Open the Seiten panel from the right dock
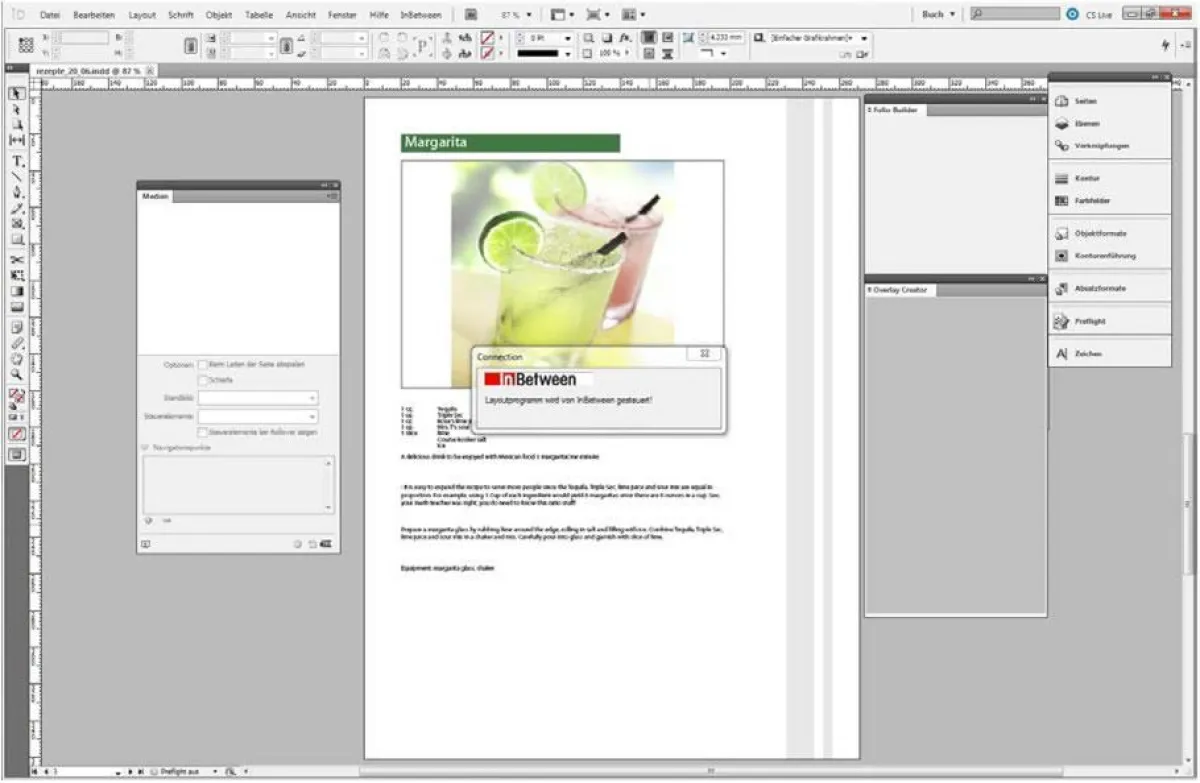The width and height of the screenshot is (1200, 783). coord(1085,100)
